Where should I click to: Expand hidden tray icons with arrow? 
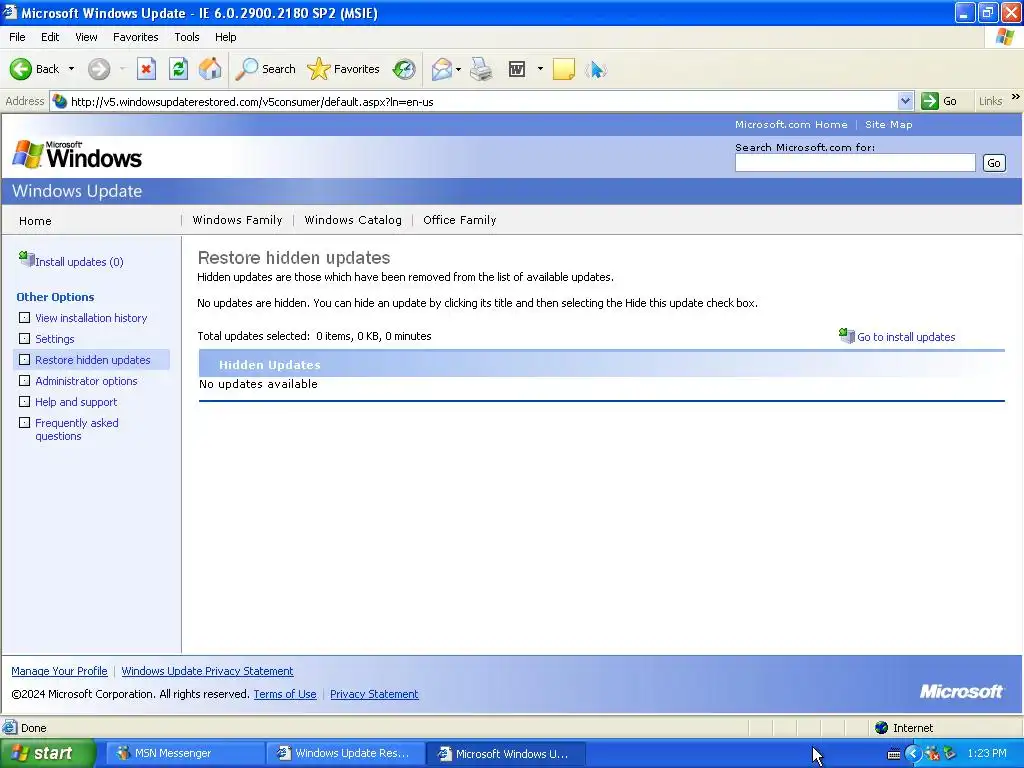pyautogui.click(x=912, y=754)
